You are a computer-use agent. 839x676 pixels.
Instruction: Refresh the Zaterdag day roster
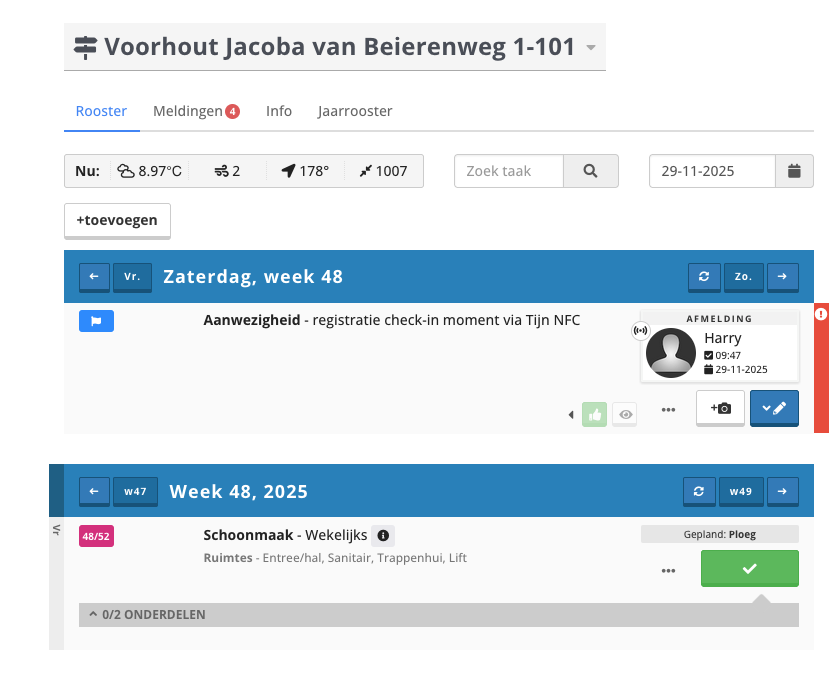tap(704, 277)
